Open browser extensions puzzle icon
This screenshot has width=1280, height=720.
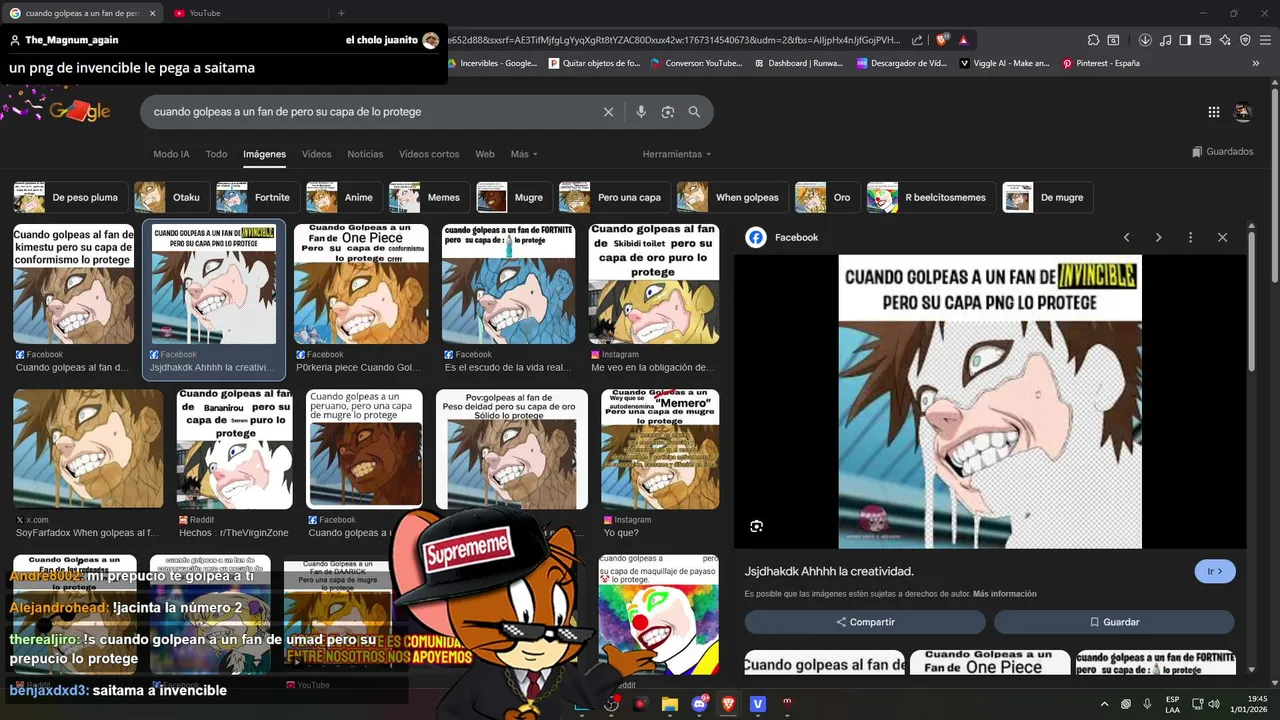pos(1094,40)
